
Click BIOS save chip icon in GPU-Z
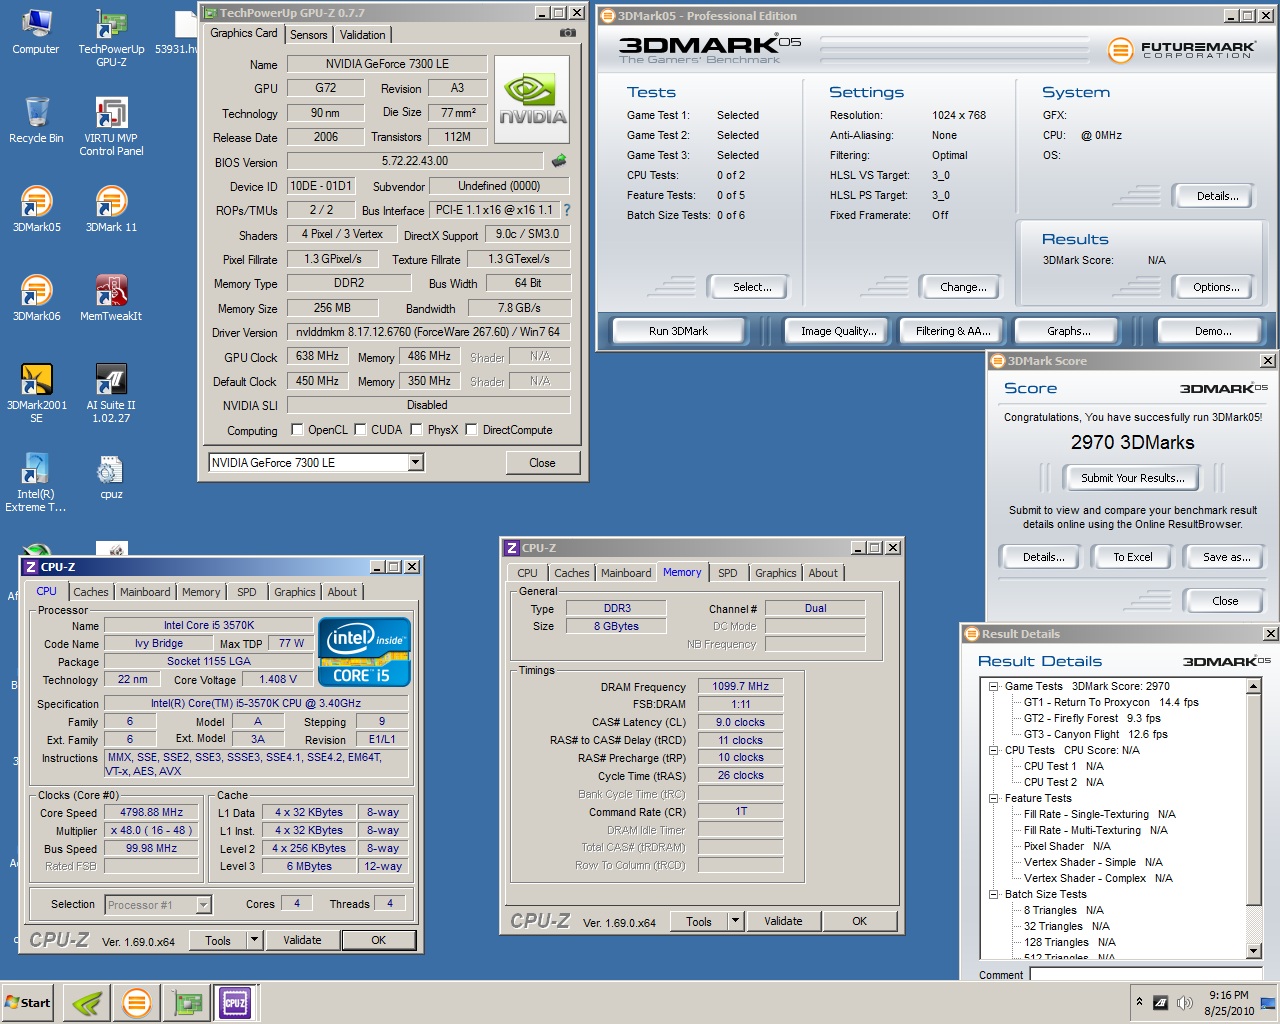click(559, 160)
